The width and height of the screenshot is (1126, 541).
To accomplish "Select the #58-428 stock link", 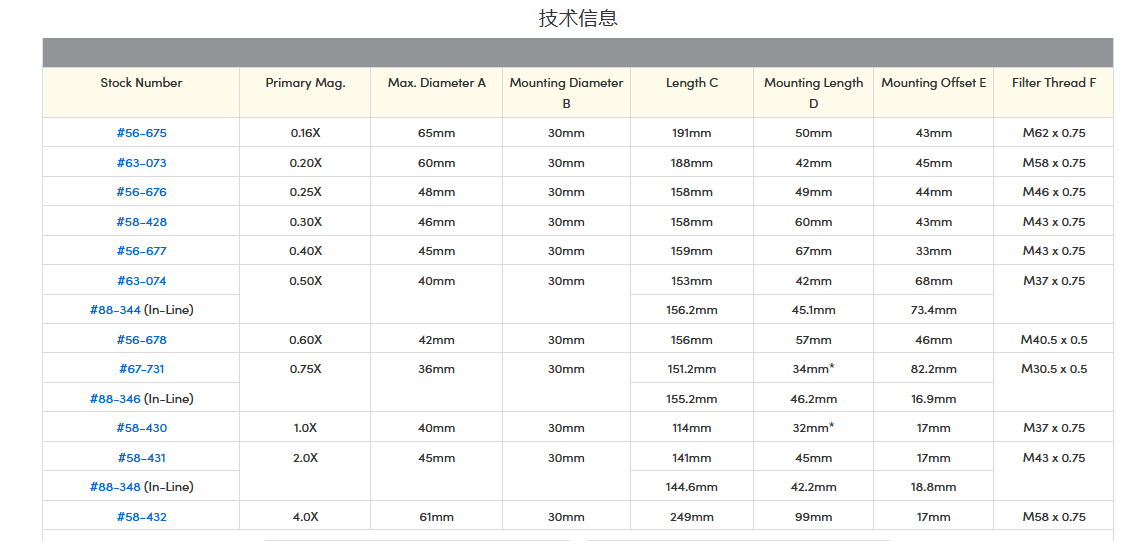I will tap(141, 222).
